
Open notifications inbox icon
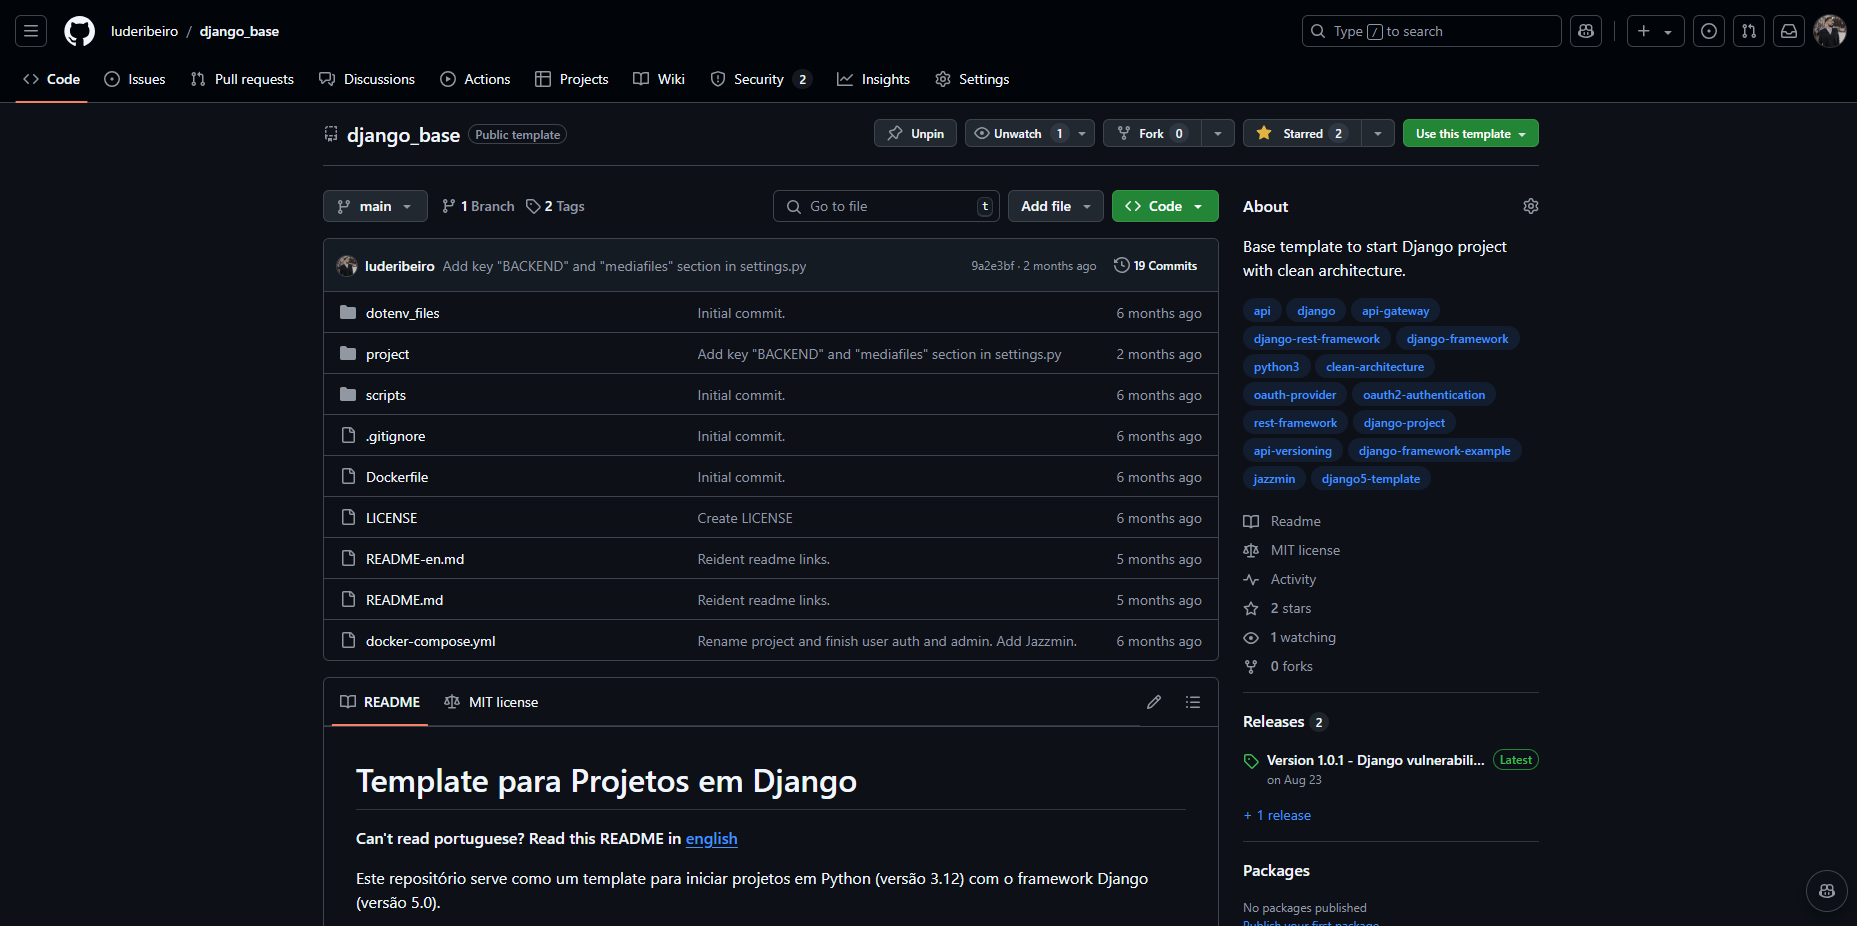(1789, 31)
